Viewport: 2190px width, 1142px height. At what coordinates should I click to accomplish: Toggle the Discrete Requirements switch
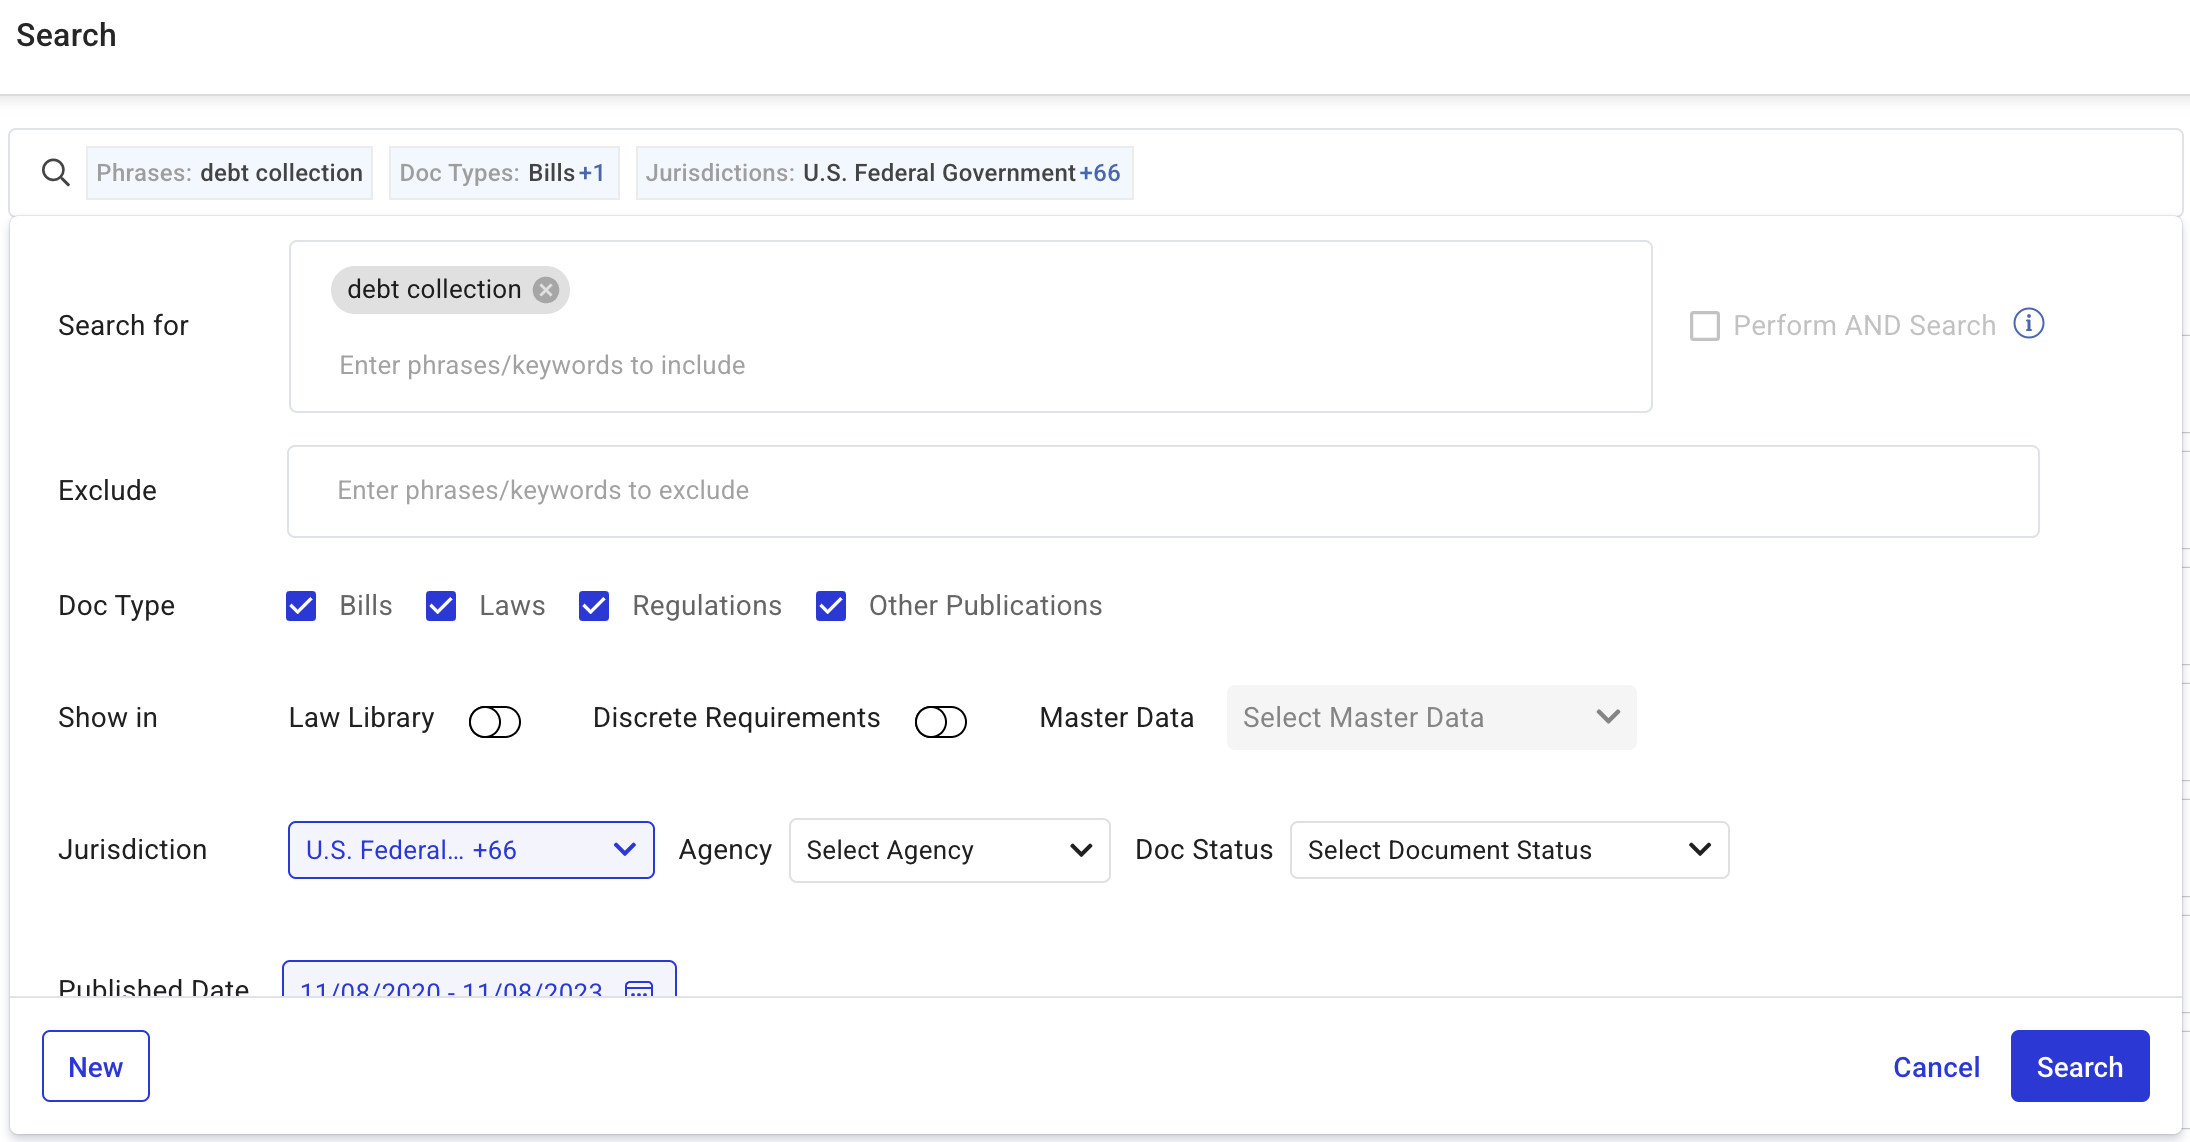[x=940, y=721]
